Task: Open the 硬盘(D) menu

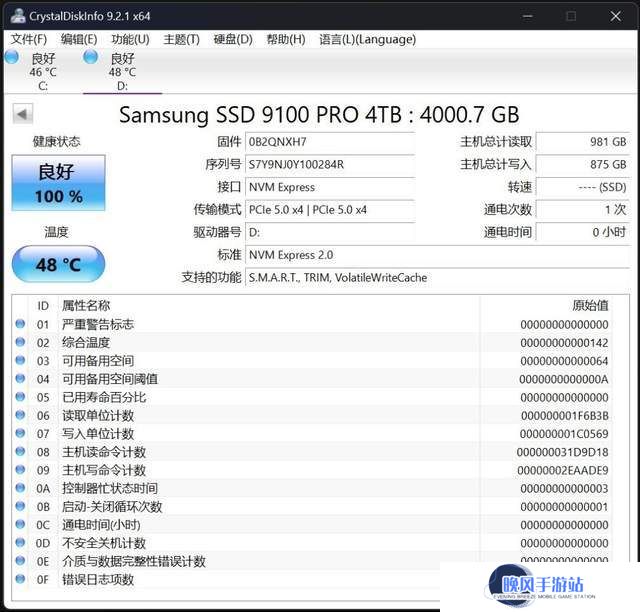Action: pyautogui.click(x=233, y=39)
